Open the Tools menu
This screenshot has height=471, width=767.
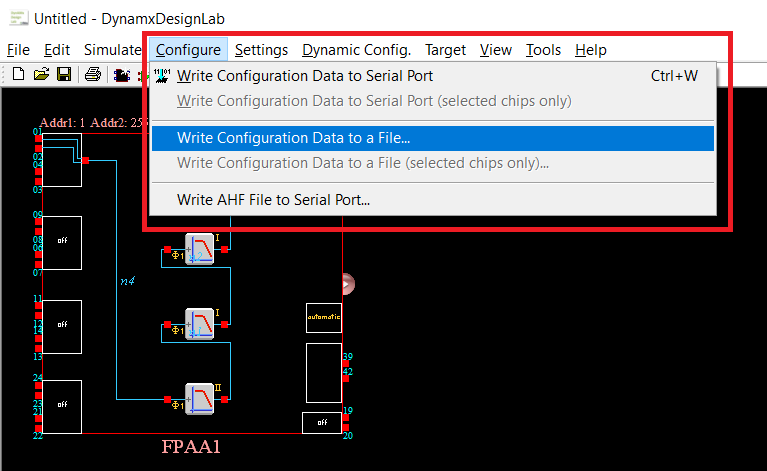pyautogui.click(x=543, y=50)
